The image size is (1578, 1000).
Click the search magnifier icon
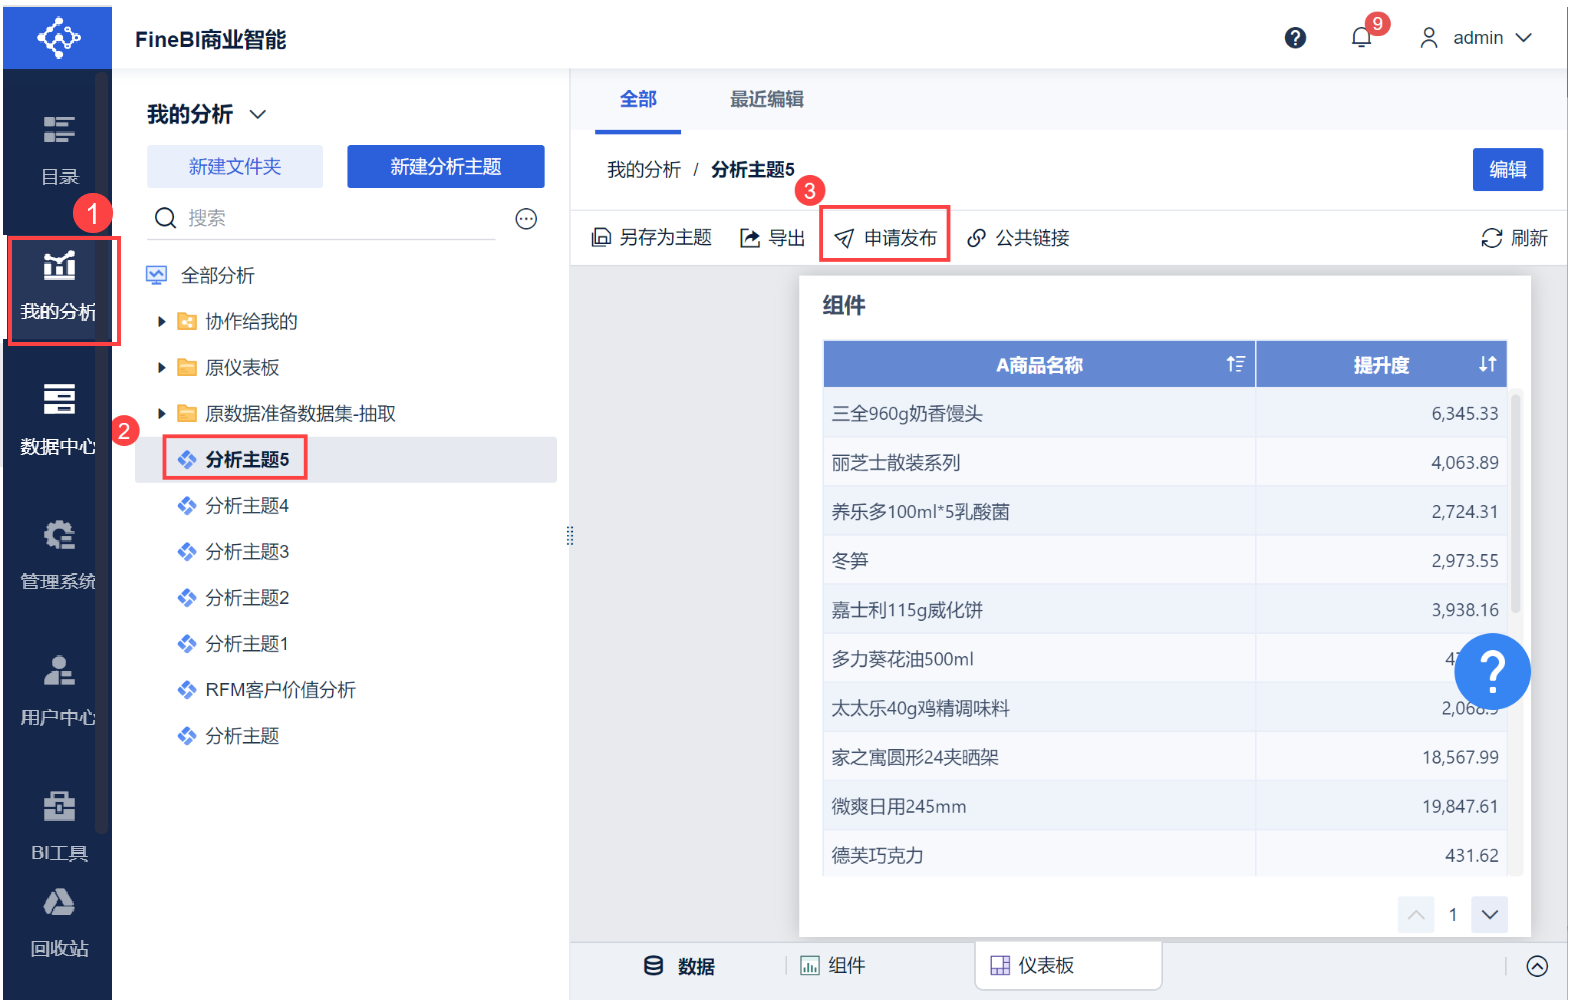pos(165,218)
